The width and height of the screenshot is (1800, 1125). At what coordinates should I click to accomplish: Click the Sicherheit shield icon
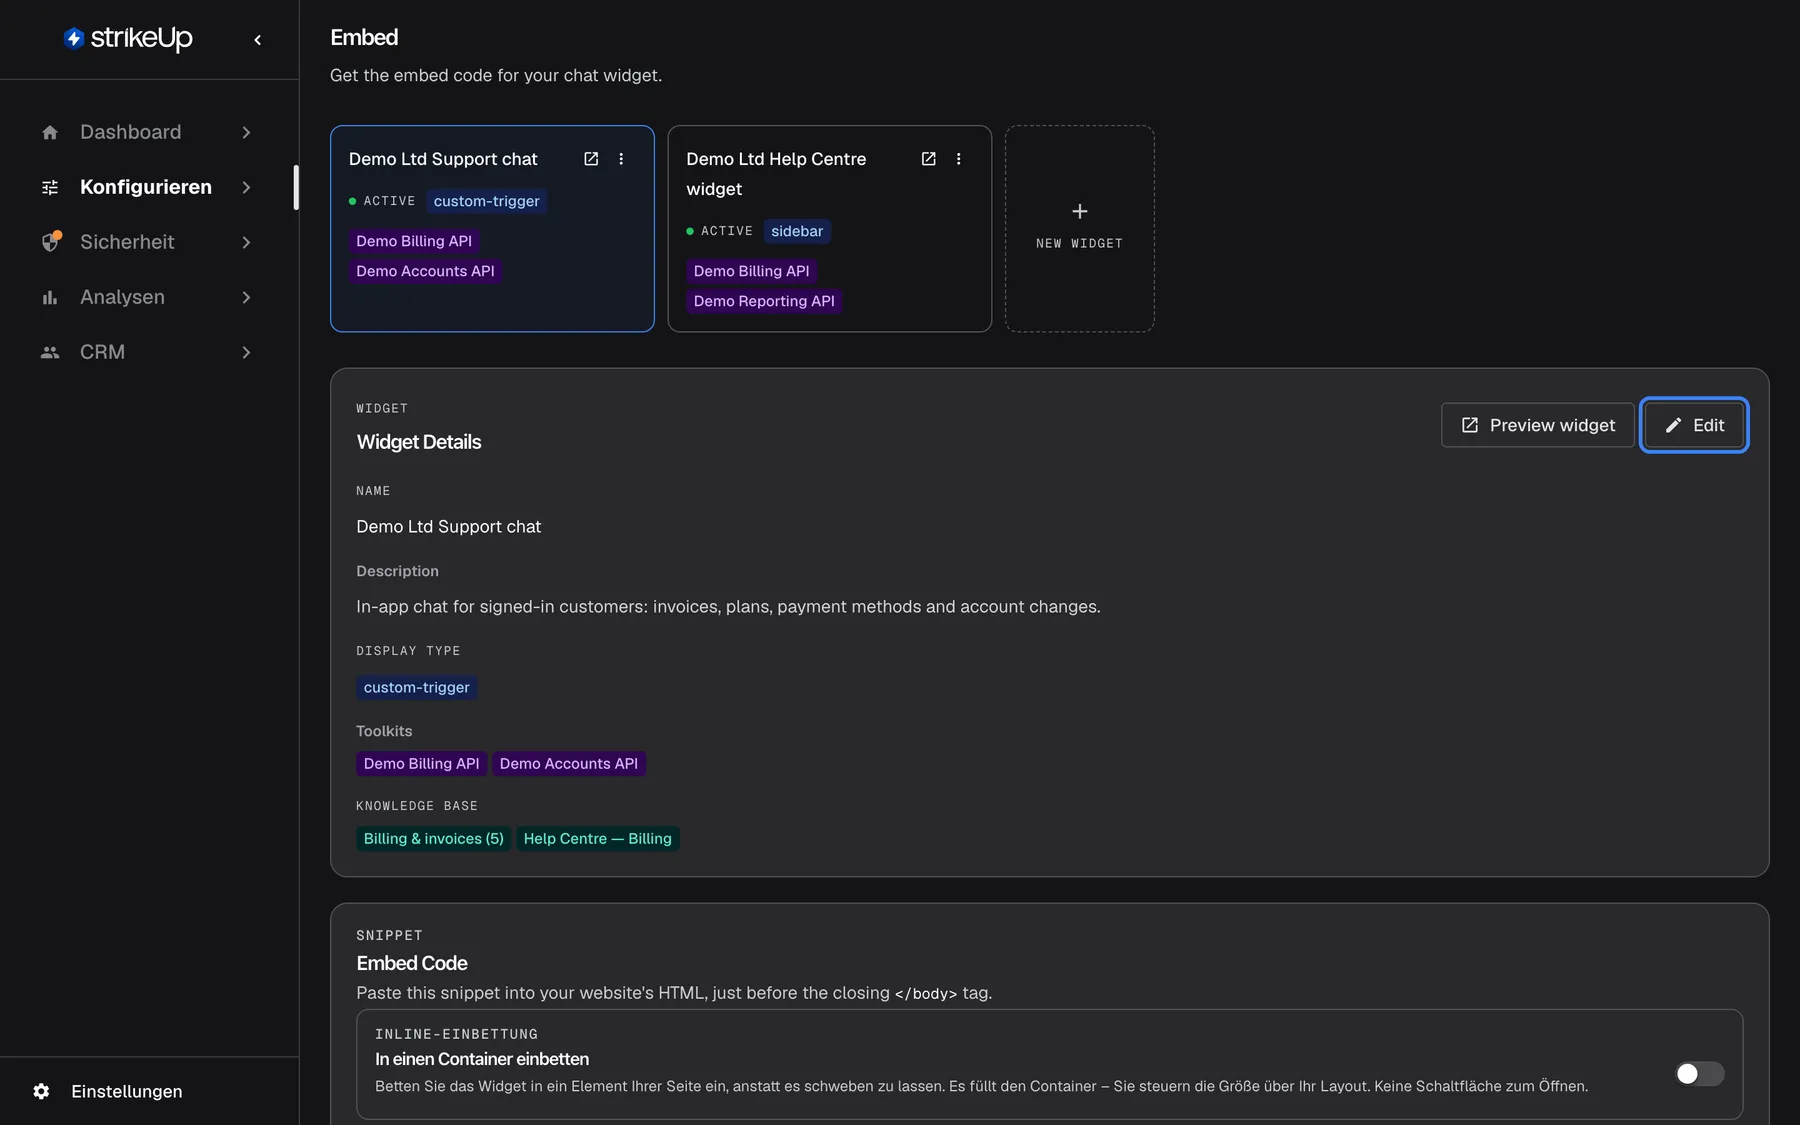click(50, 242)
